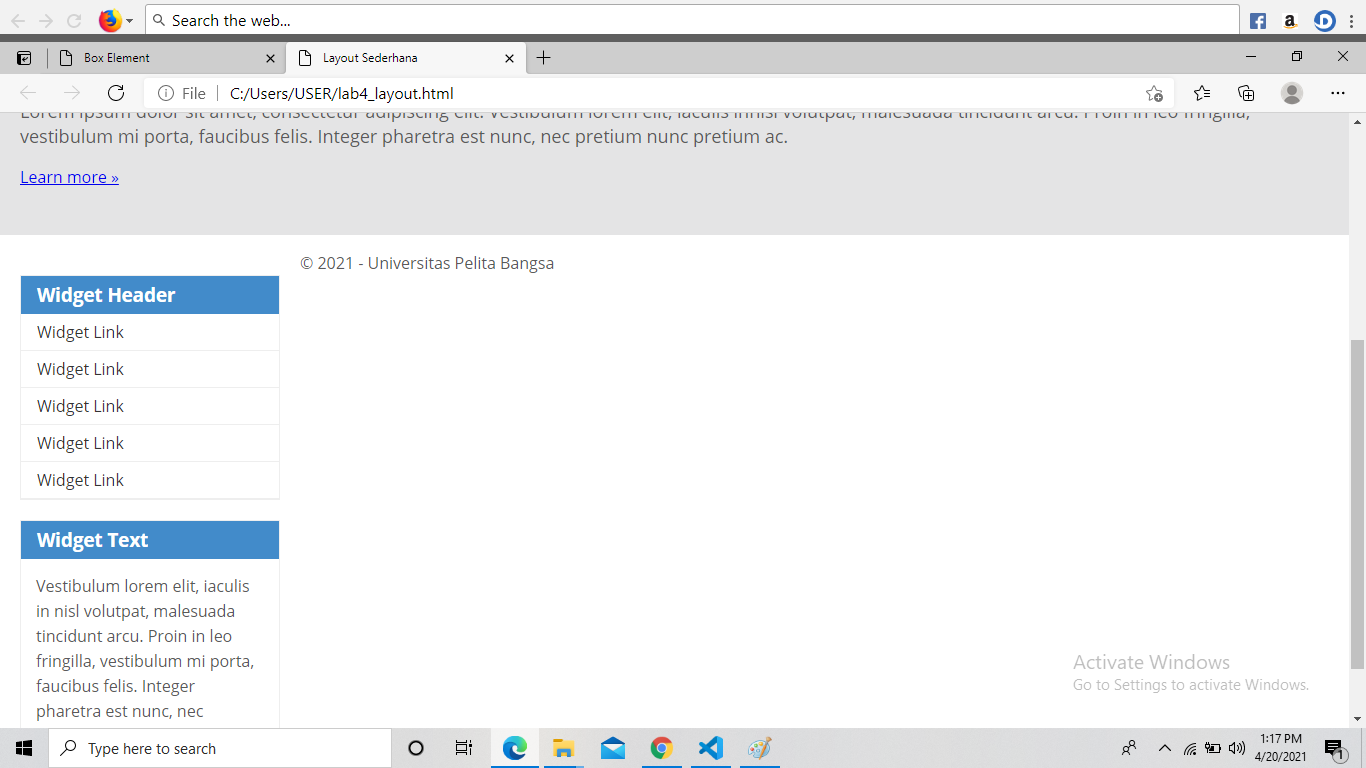Image resolution: width=1366 pixels, height=768 pixels.
Task: Open Amazon via its shortcut icon in top bar
Action: click(x=1291, y=20)
